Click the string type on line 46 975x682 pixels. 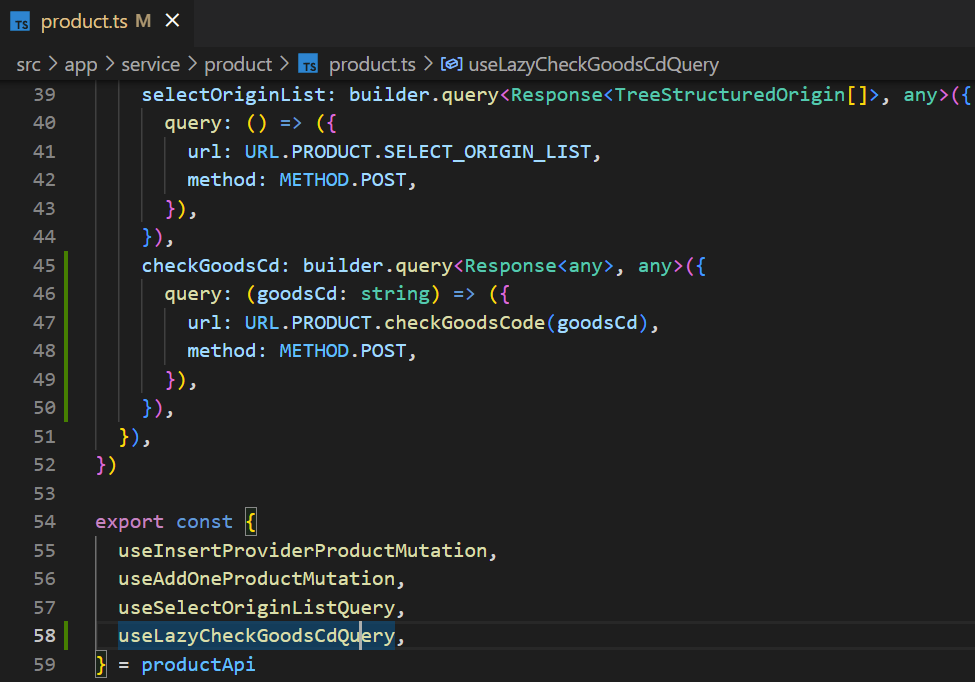[x=395, y=294]
